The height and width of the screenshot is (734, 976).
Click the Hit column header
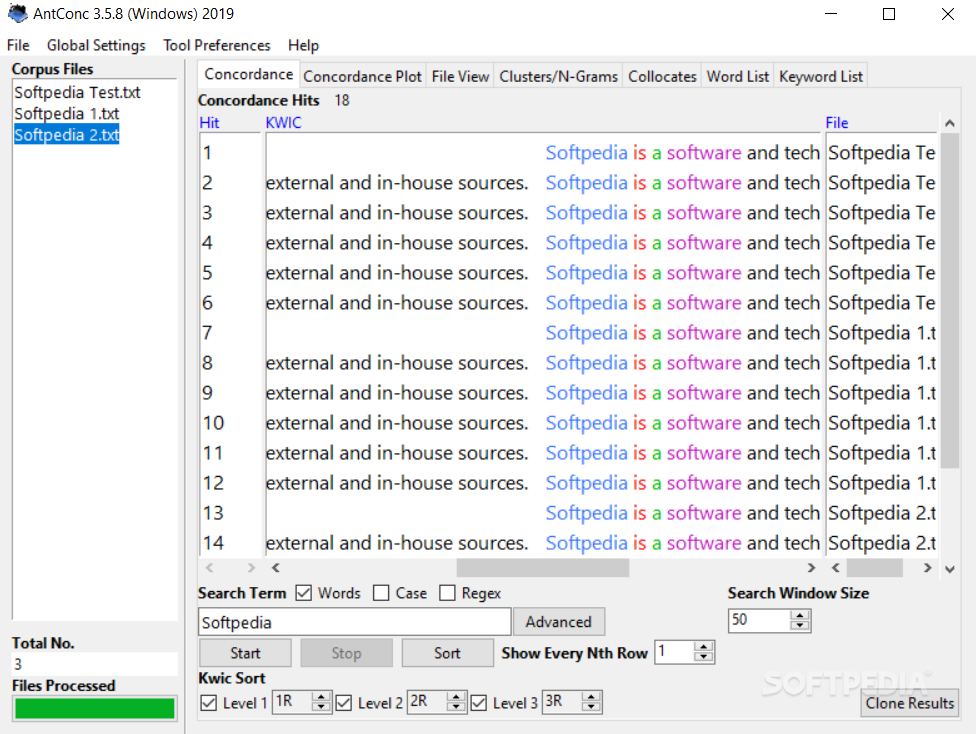coord(210,123)
